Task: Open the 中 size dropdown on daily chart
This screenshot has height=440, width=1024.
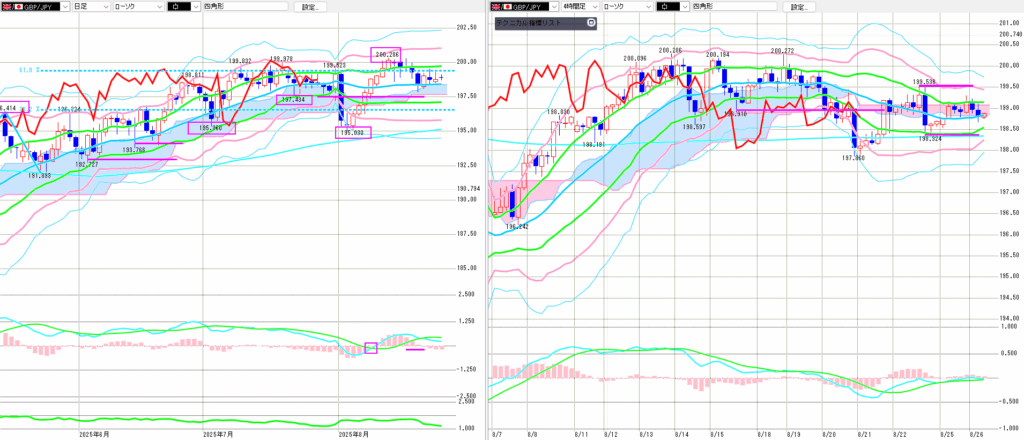Action: tap(195, 7)
